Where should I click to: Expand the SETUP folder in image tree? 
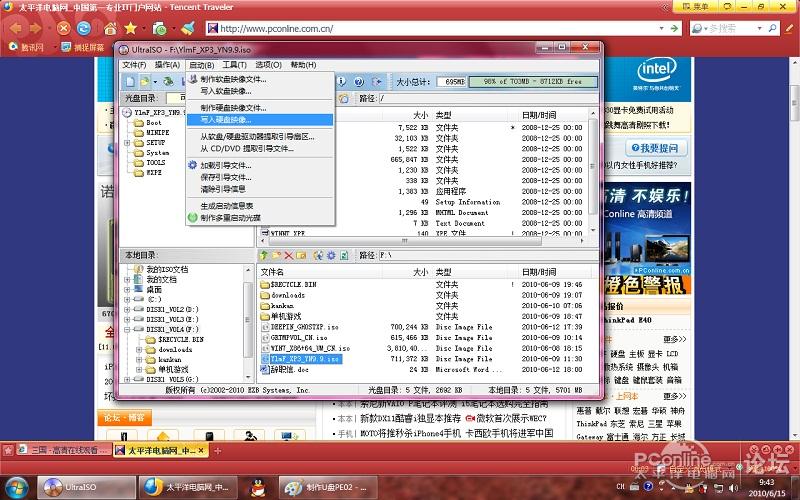click(x=128, y=142)
